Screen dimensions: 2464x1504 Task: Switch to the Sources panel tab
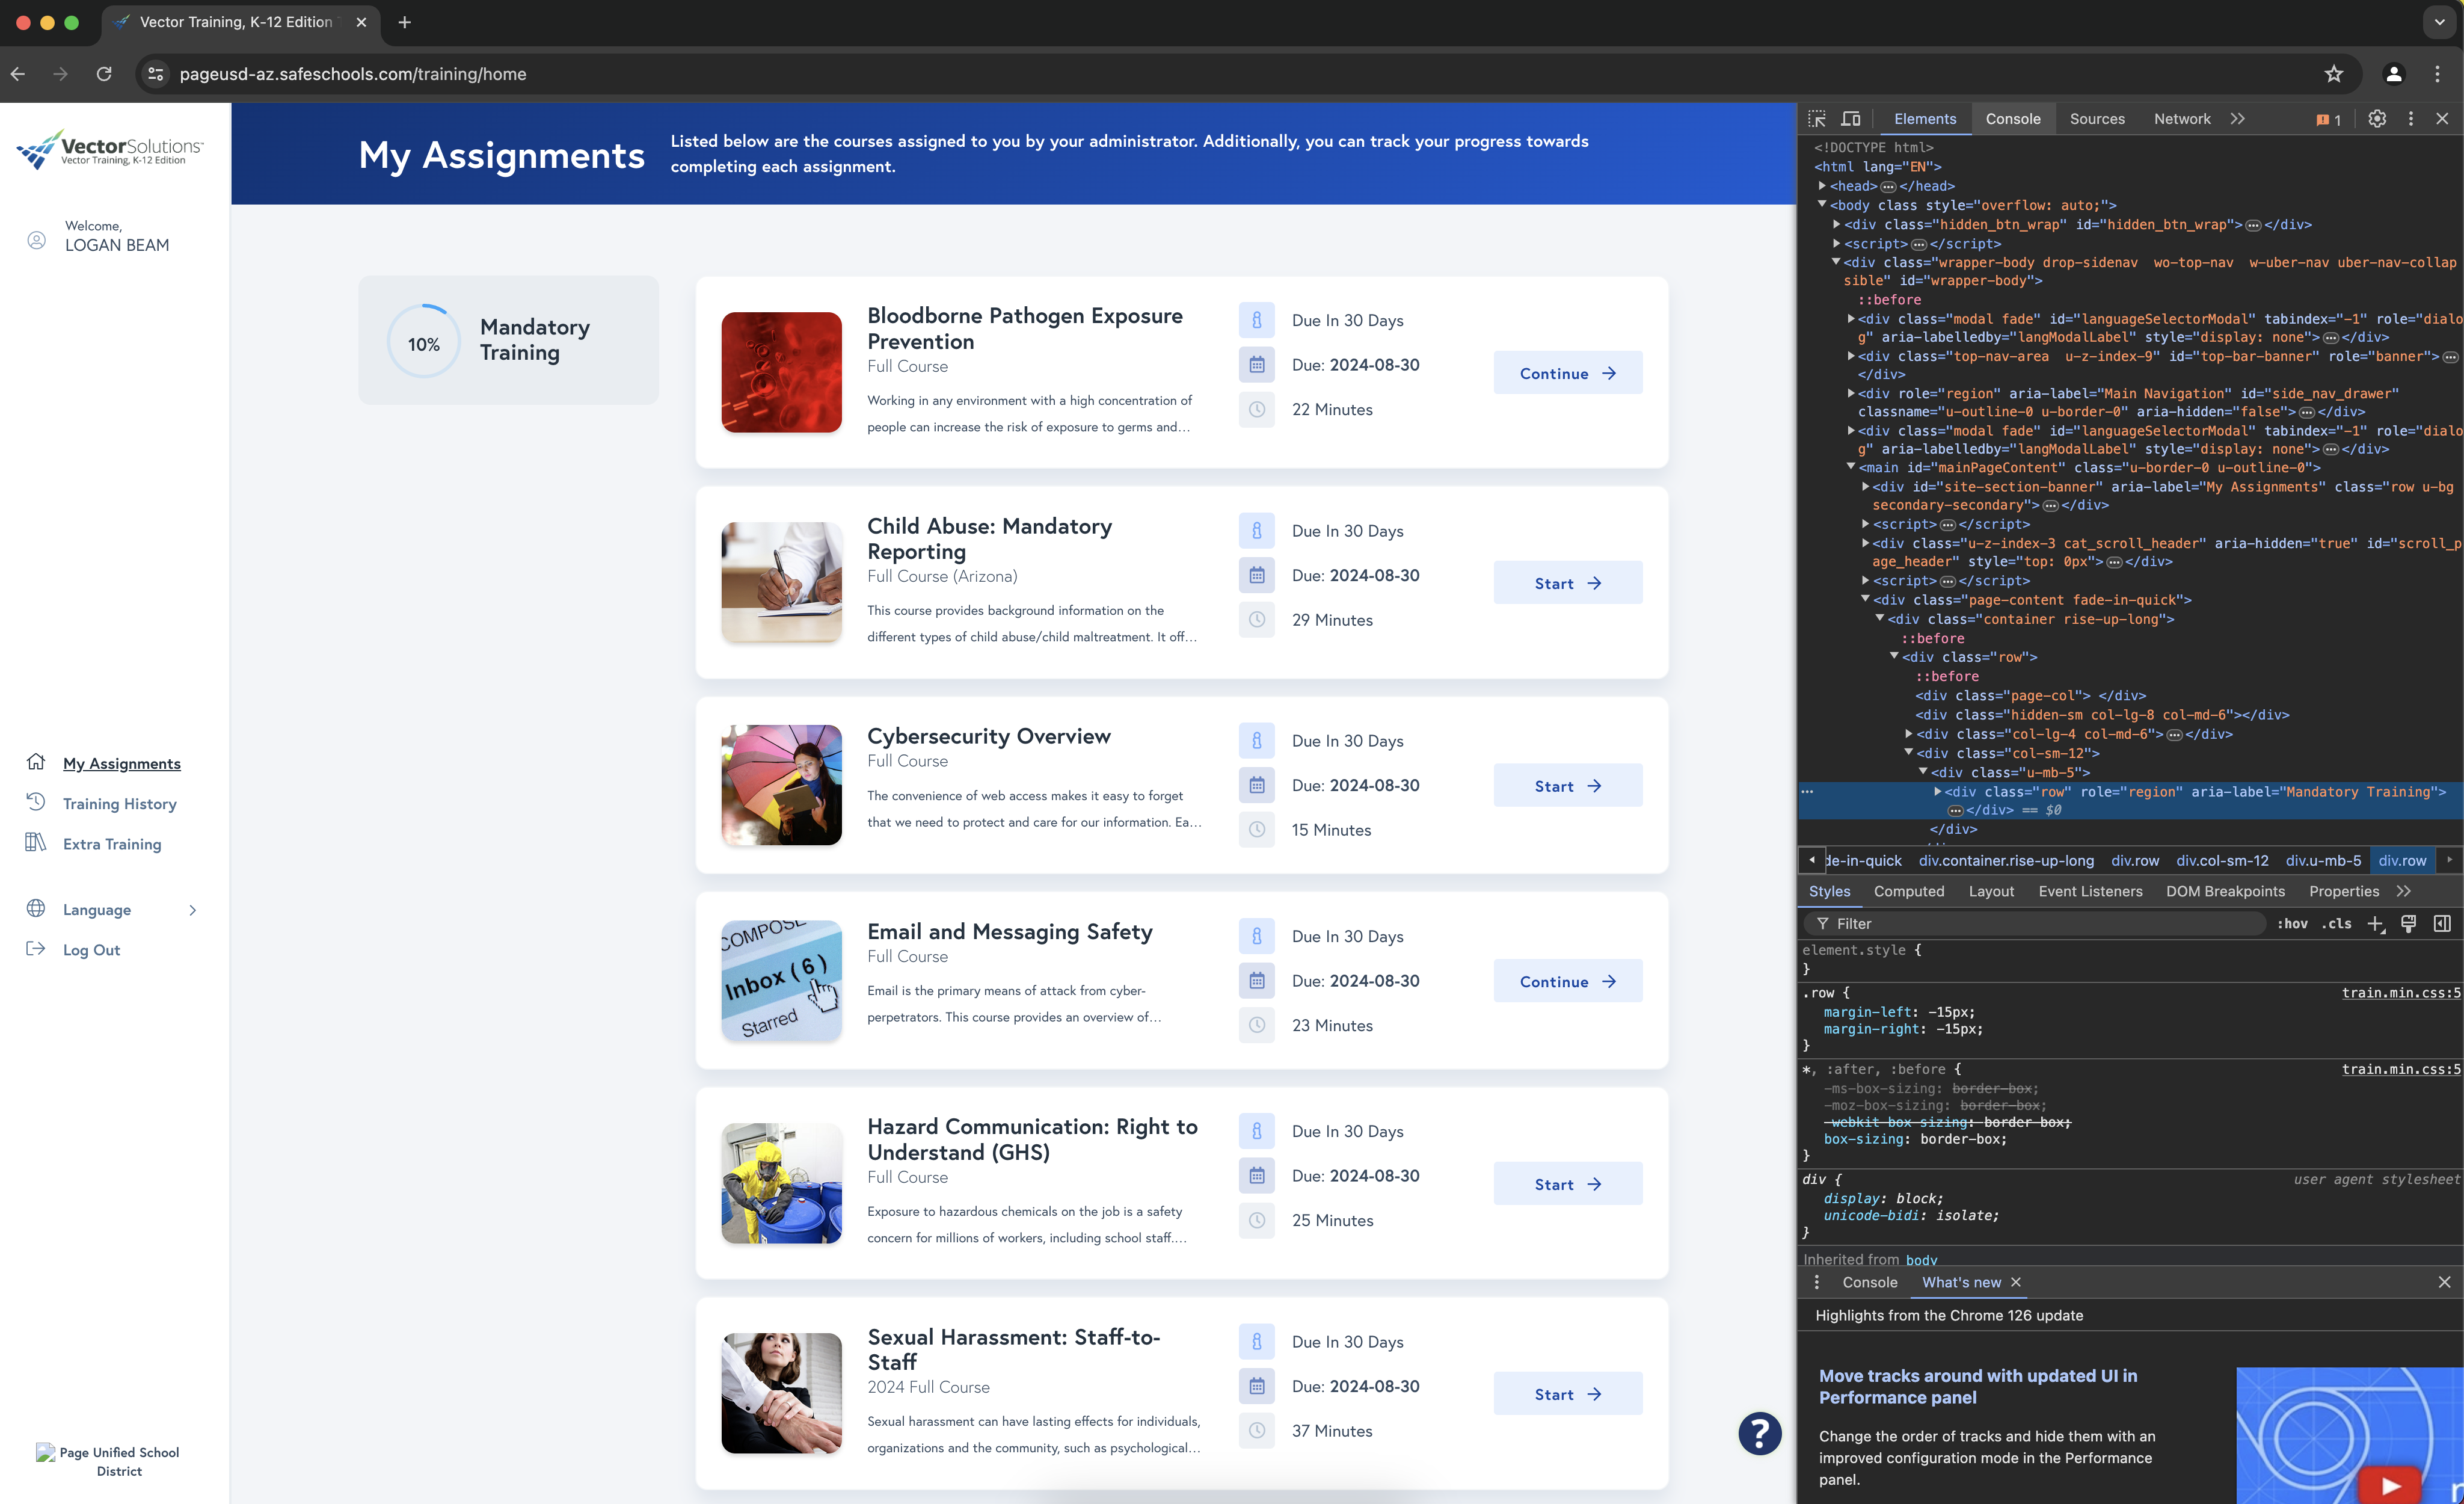click(x=2097, y=119)
